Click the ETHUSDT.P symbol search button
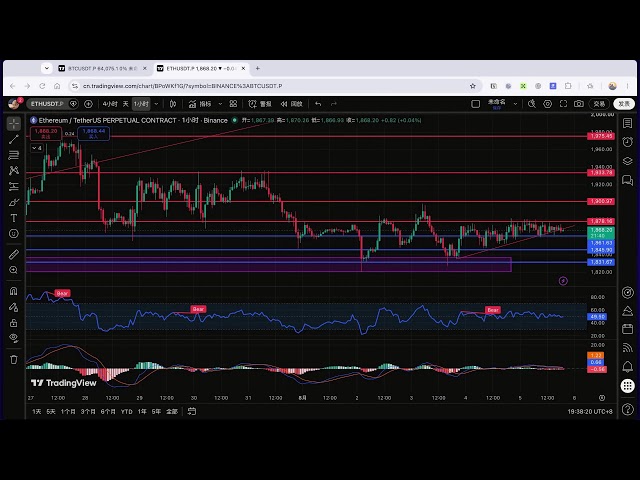This screenshot has height=480, width=640. 47,104
